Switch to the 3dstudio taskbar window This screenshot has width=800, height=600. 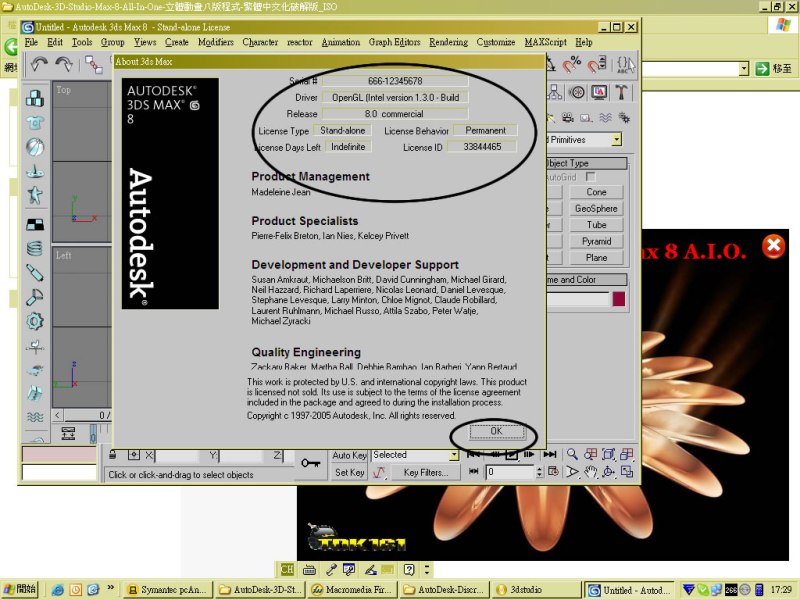[538, 590]
